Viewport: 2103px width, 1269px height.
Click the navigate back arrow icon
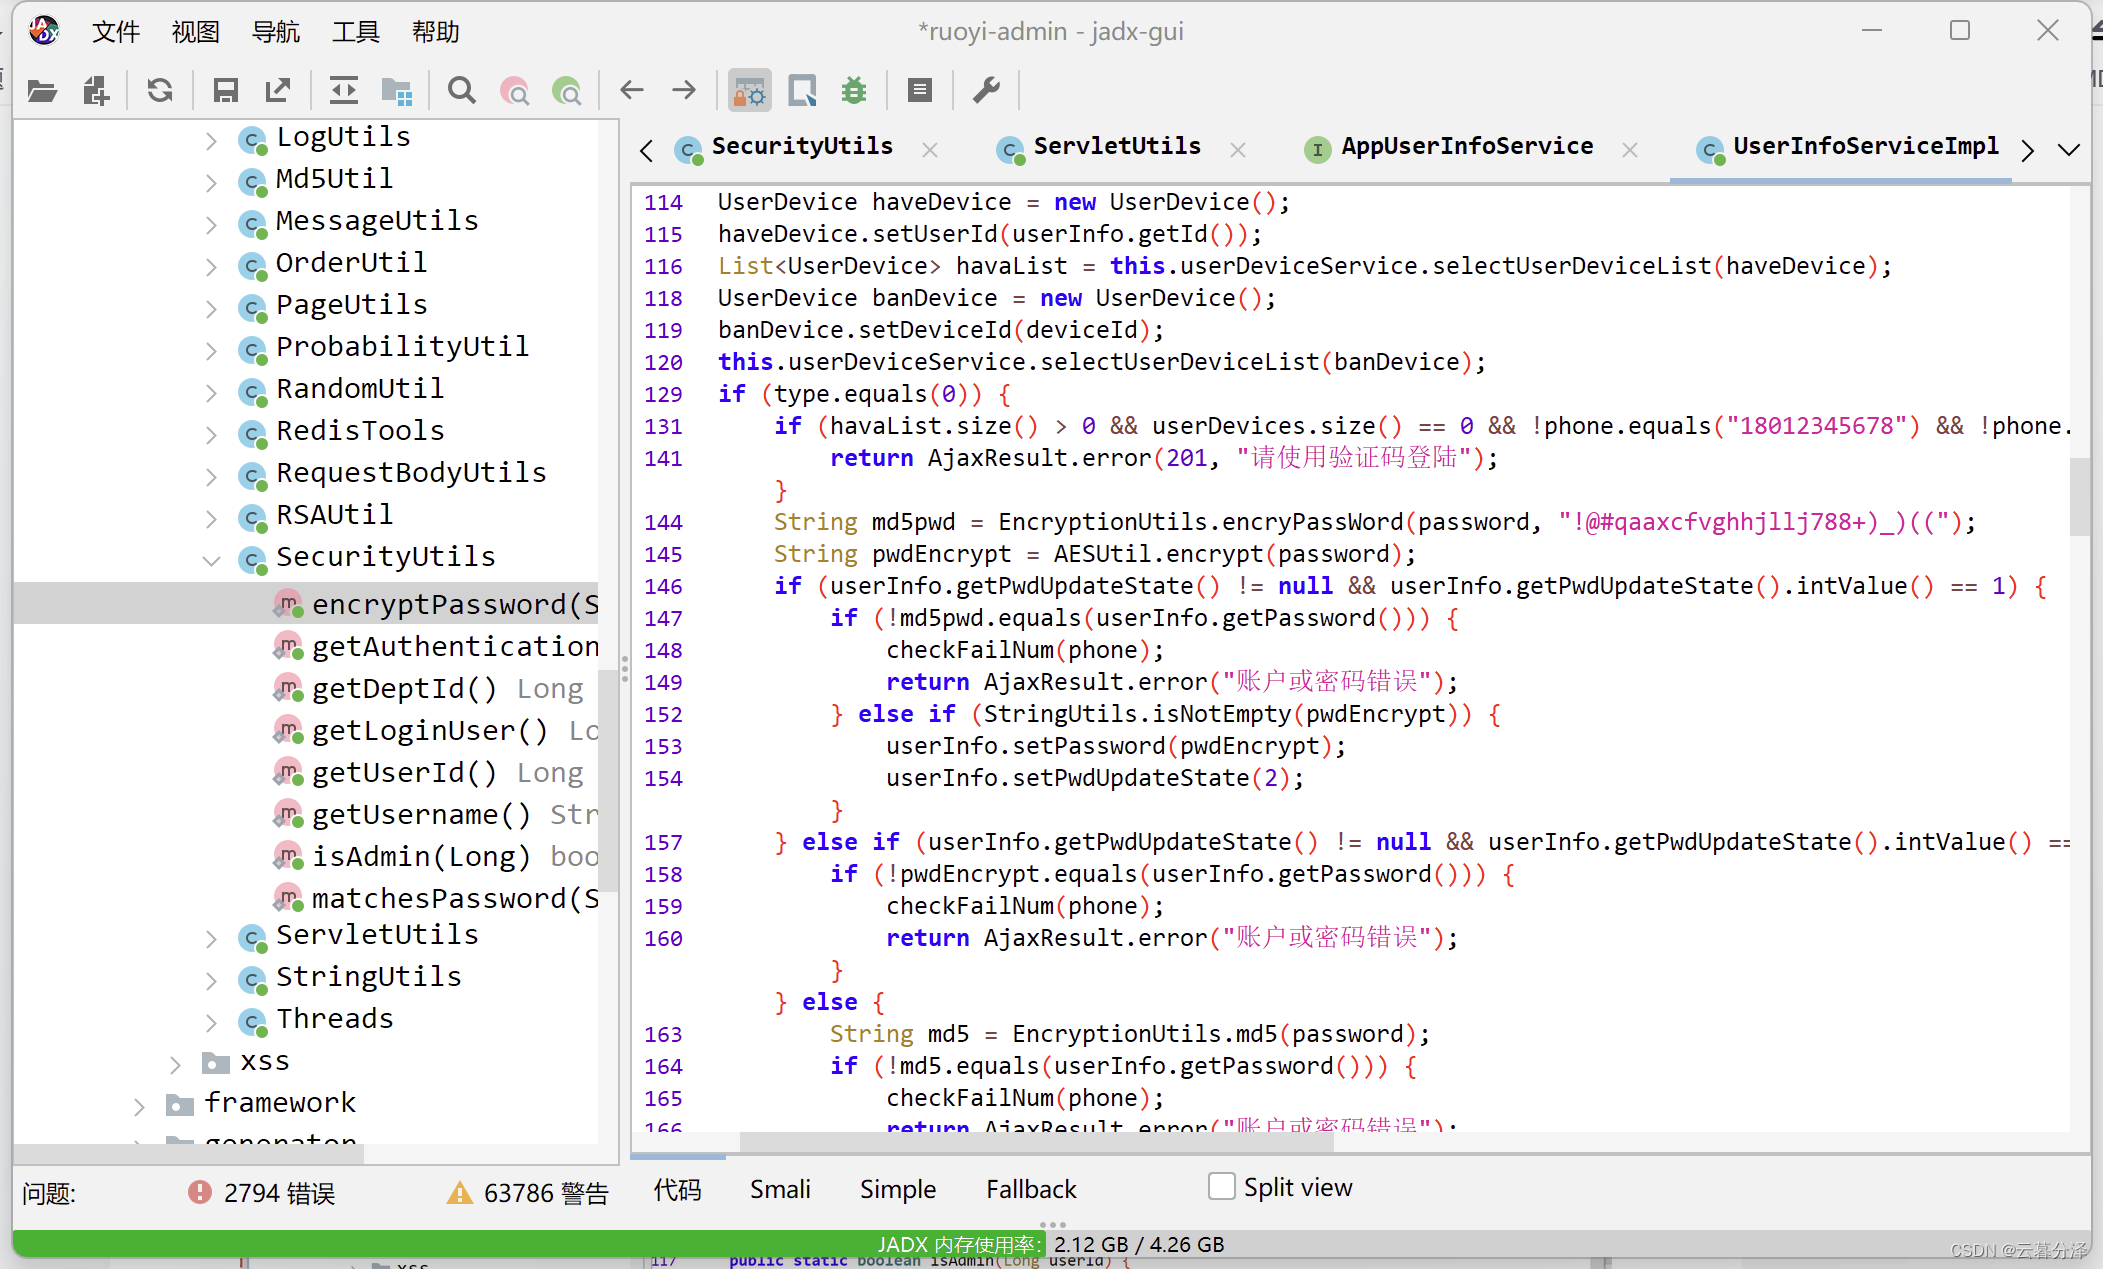pos(631,91)
